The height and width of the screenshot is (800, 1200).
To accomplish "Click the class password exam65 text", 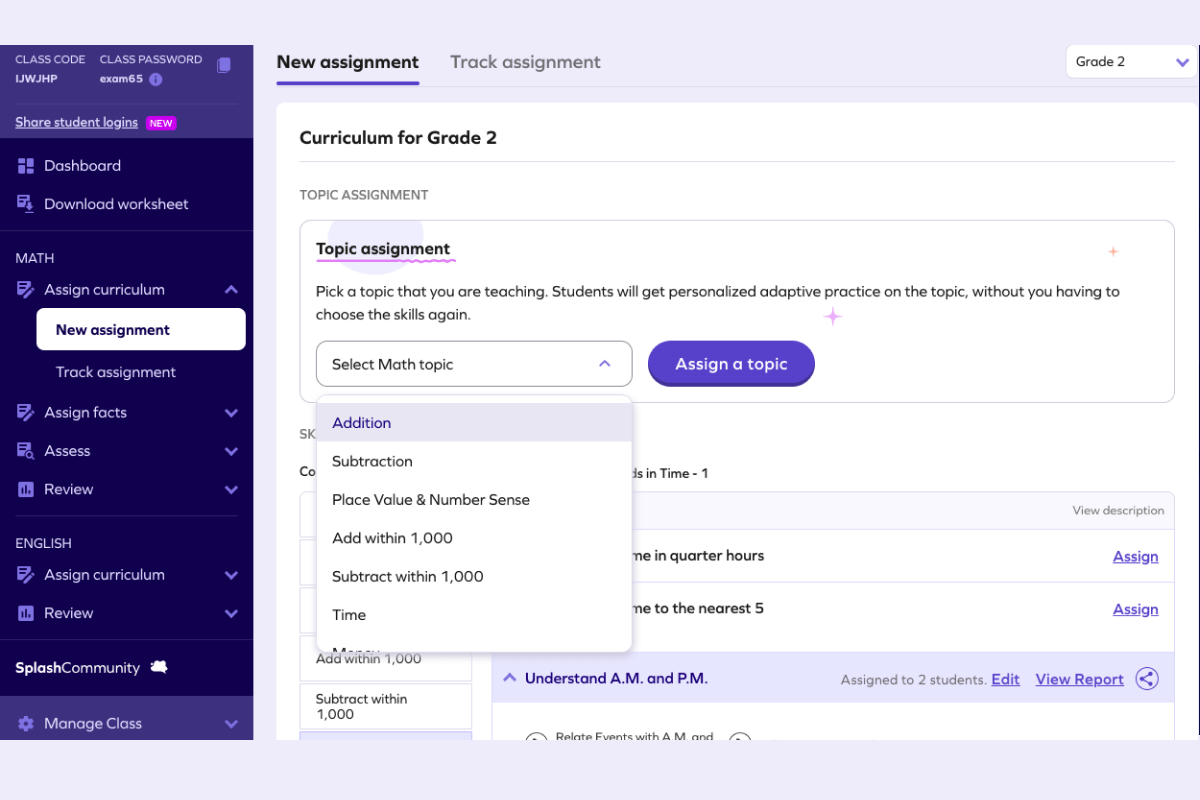I will pyautogui.click(x=122, y=79).
